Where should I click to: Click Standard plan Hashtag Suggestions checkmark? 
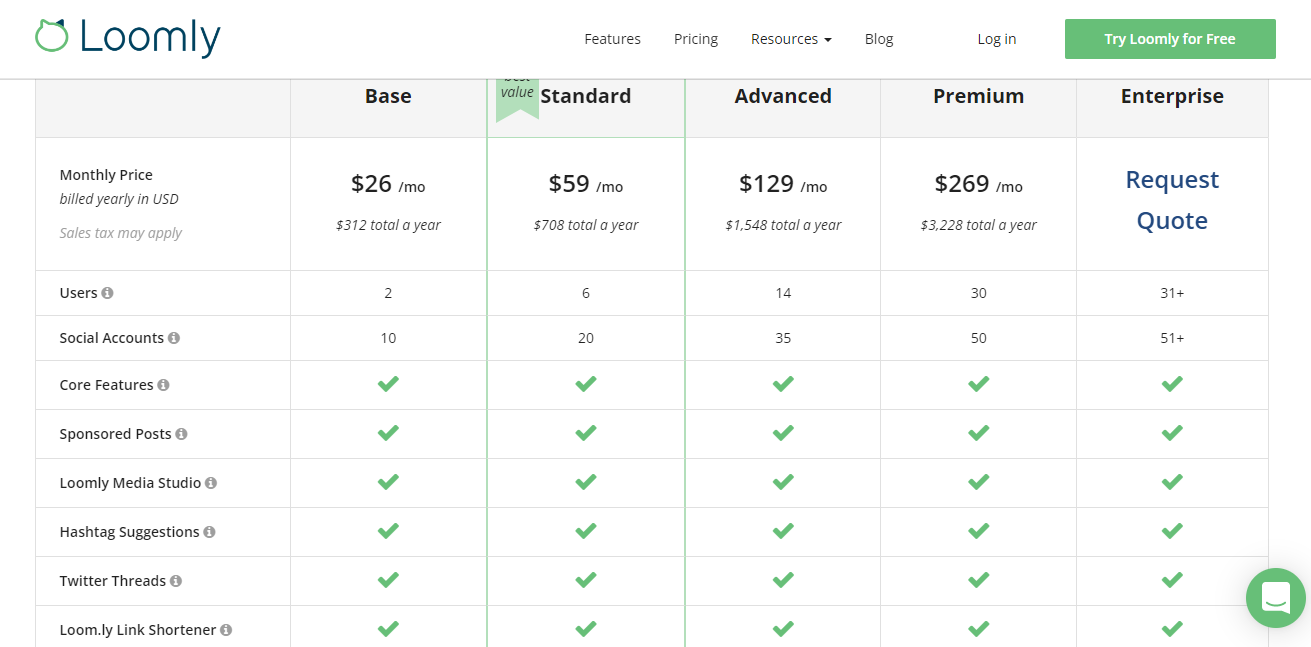(x=586, y=531)
